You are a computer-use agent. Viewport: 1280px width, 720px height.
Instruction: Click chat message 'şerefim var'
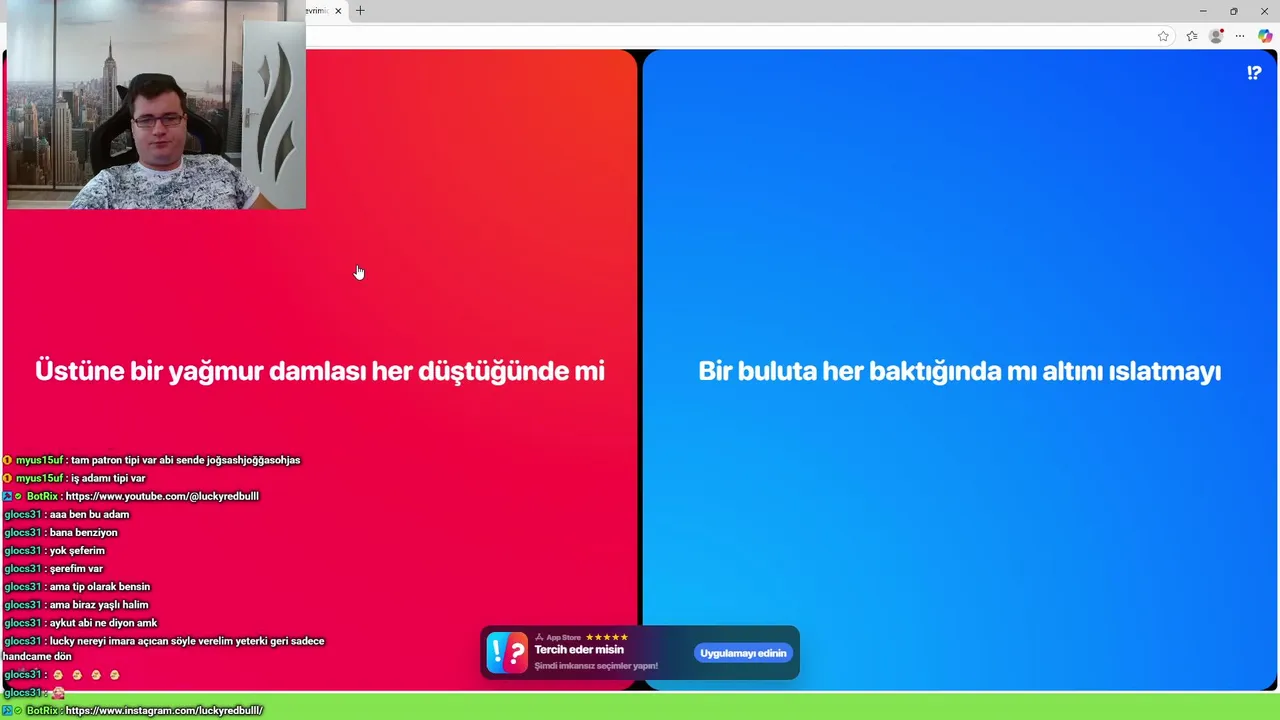click(76, 568)
